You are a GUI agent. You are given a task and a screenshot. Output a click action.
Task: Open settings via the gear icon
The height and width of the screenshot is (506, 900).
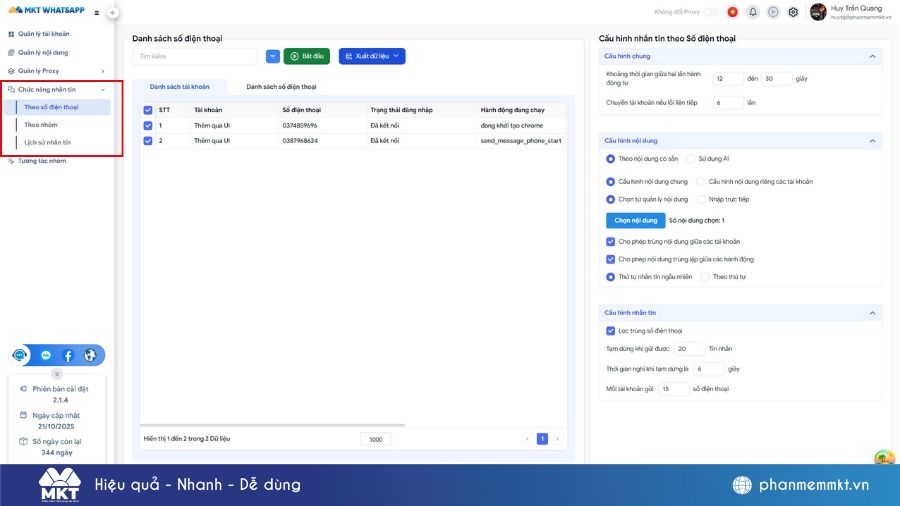tap(793, 12)
